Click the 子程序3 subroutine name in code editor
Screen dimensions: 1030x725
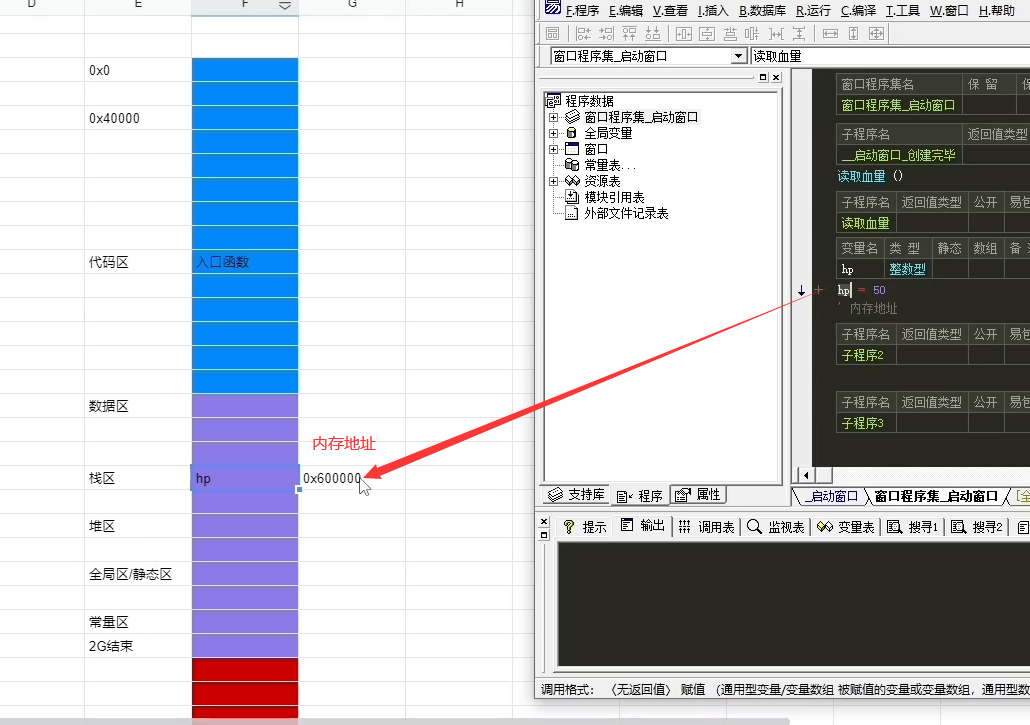click(866, 424)
